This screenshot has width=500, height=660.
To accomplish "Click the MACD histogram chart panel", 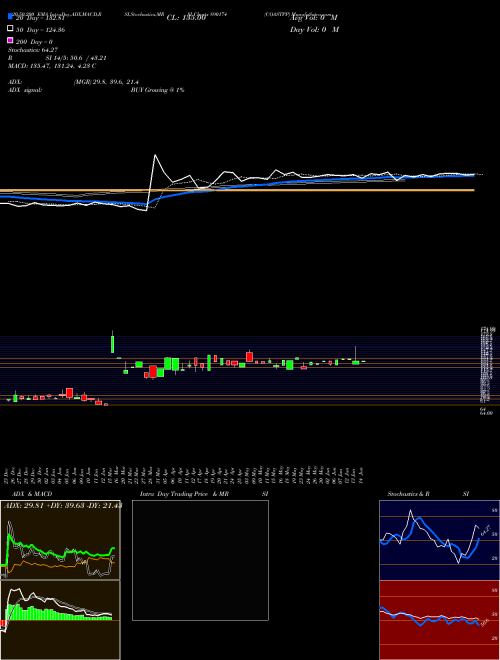I will point(60,620).
